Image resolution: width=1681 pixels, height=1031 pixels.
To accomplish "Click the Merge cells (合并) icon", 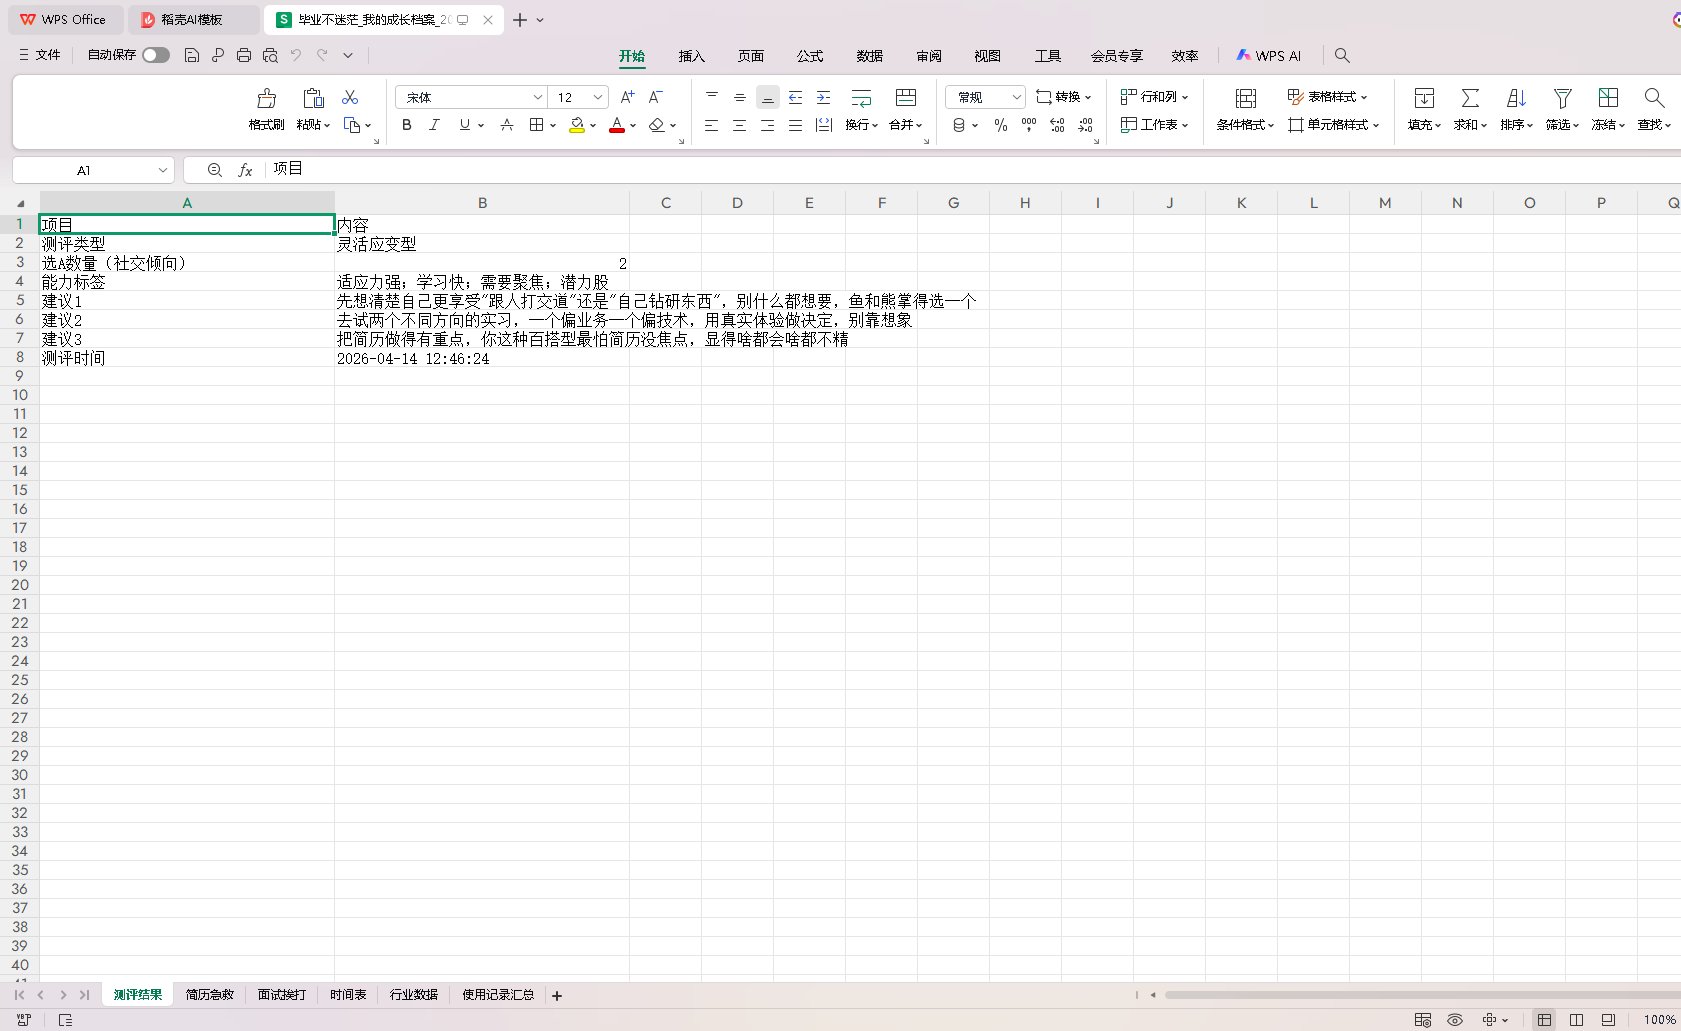I will point(905,98).
